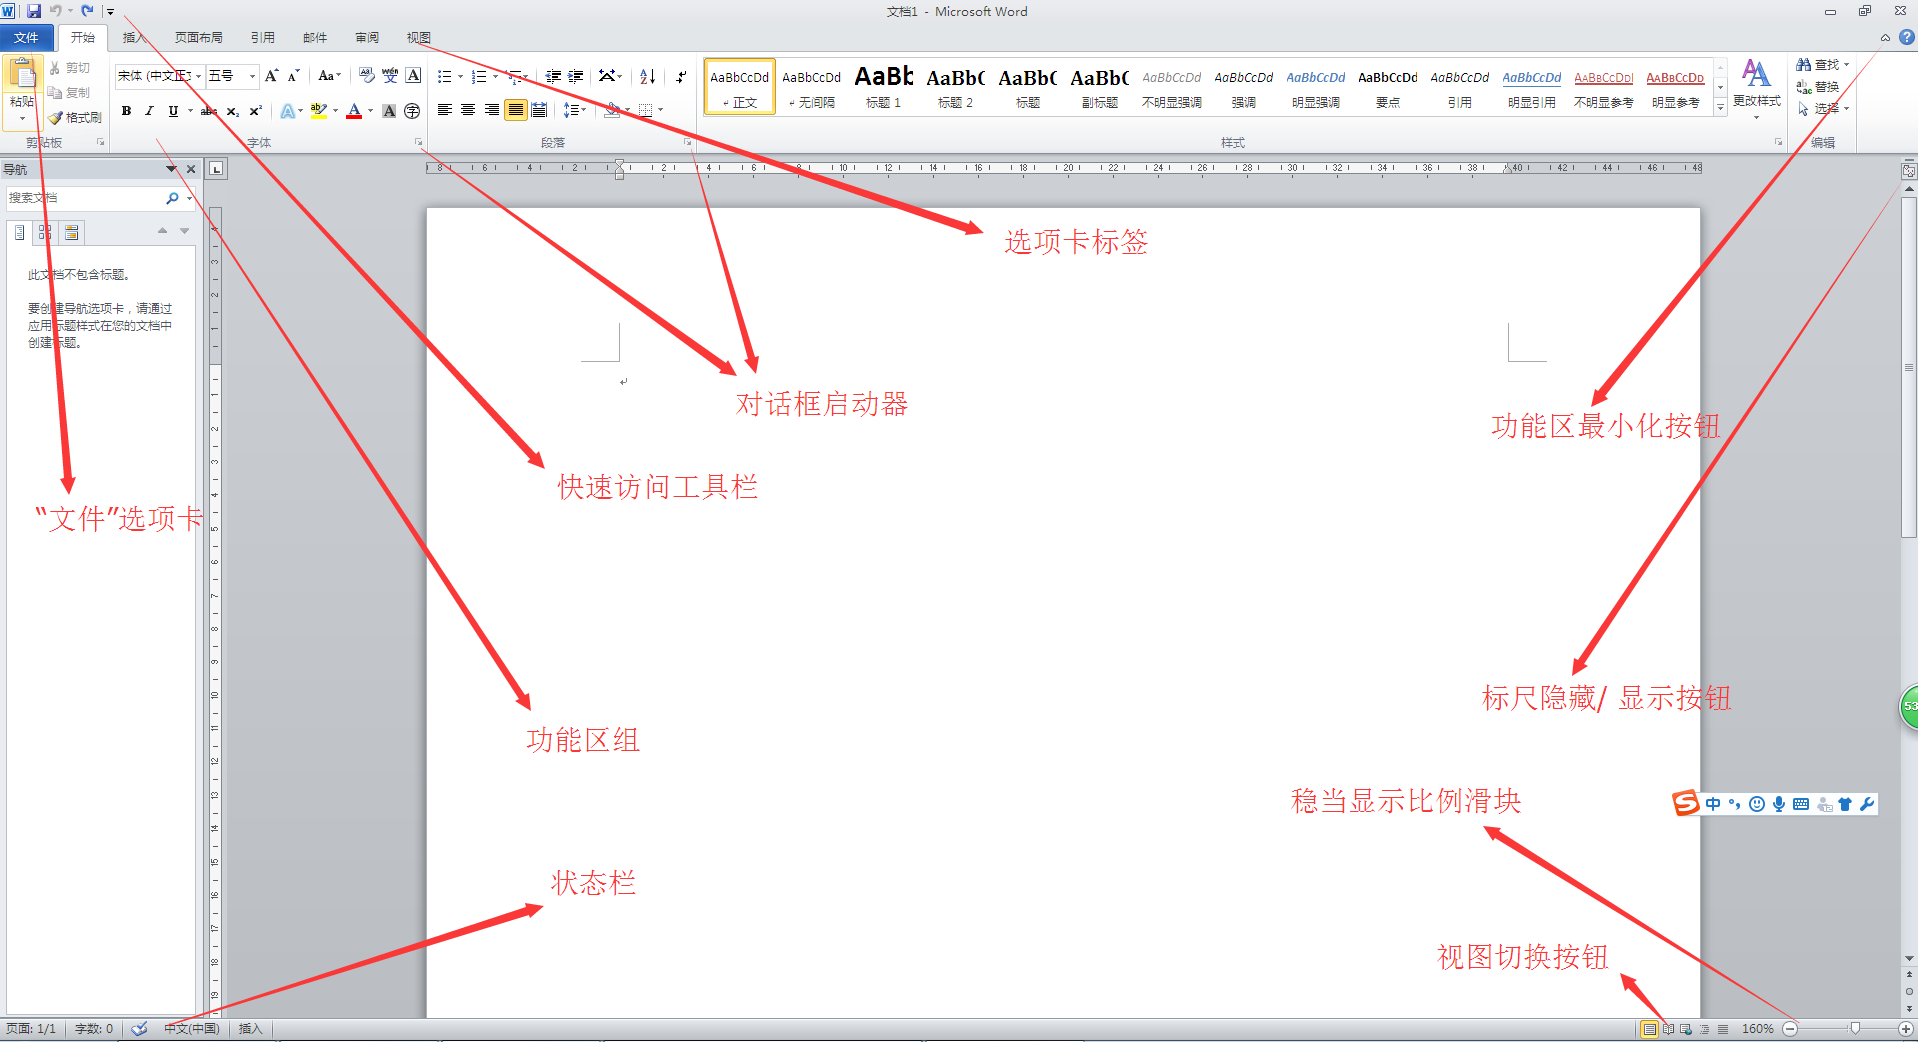
Task: Toggle Italic formatting
Action: coord(149,111)
